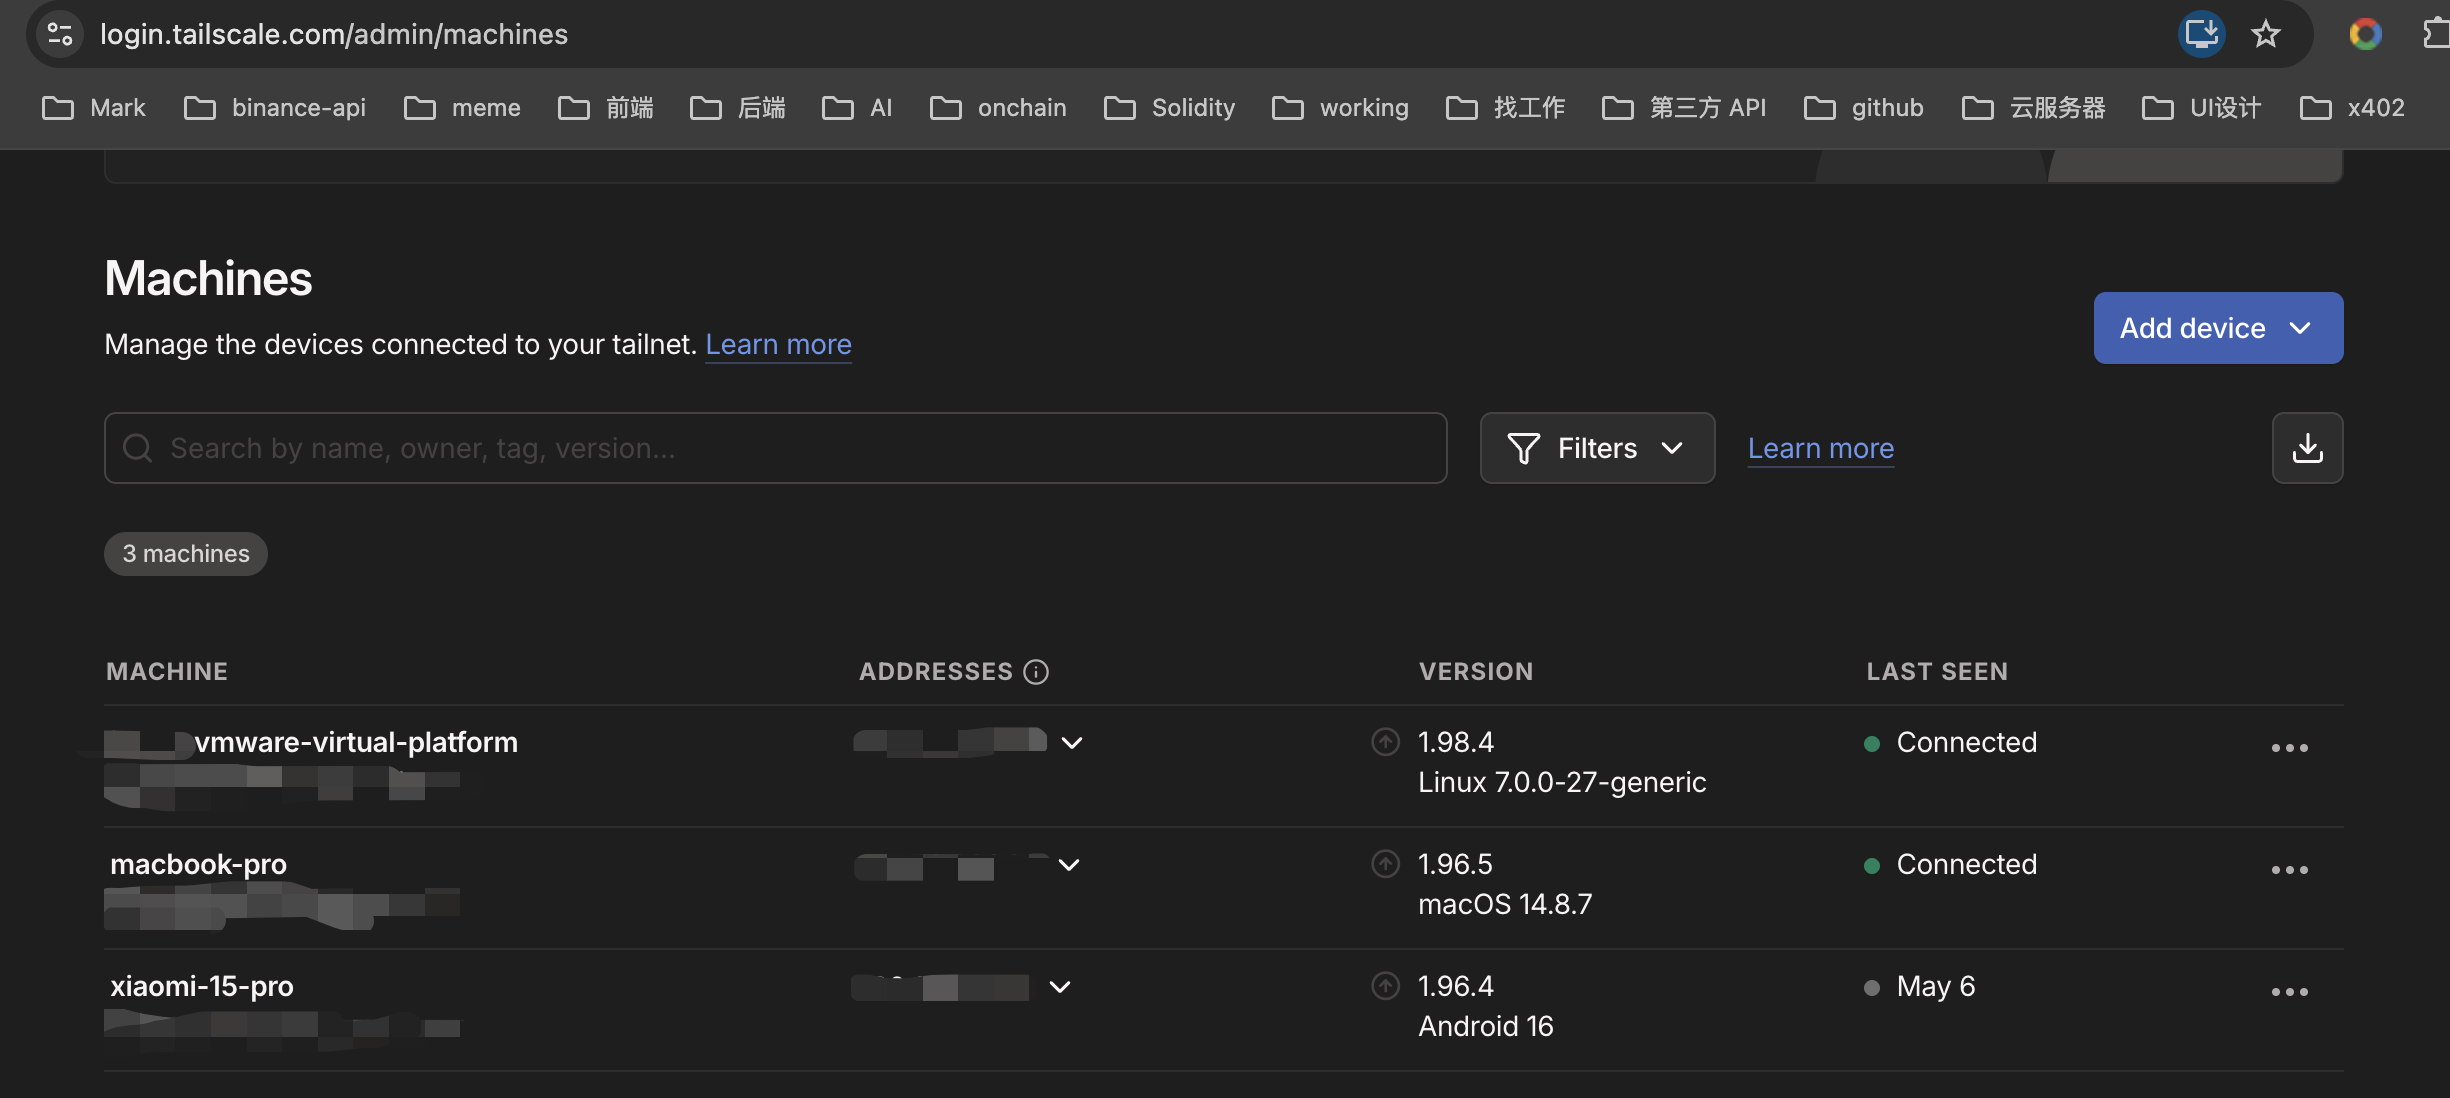The image size is (2450, 1098).
Task: Bookmark this page with the star icon
Action: click(x=2266, y=34)
